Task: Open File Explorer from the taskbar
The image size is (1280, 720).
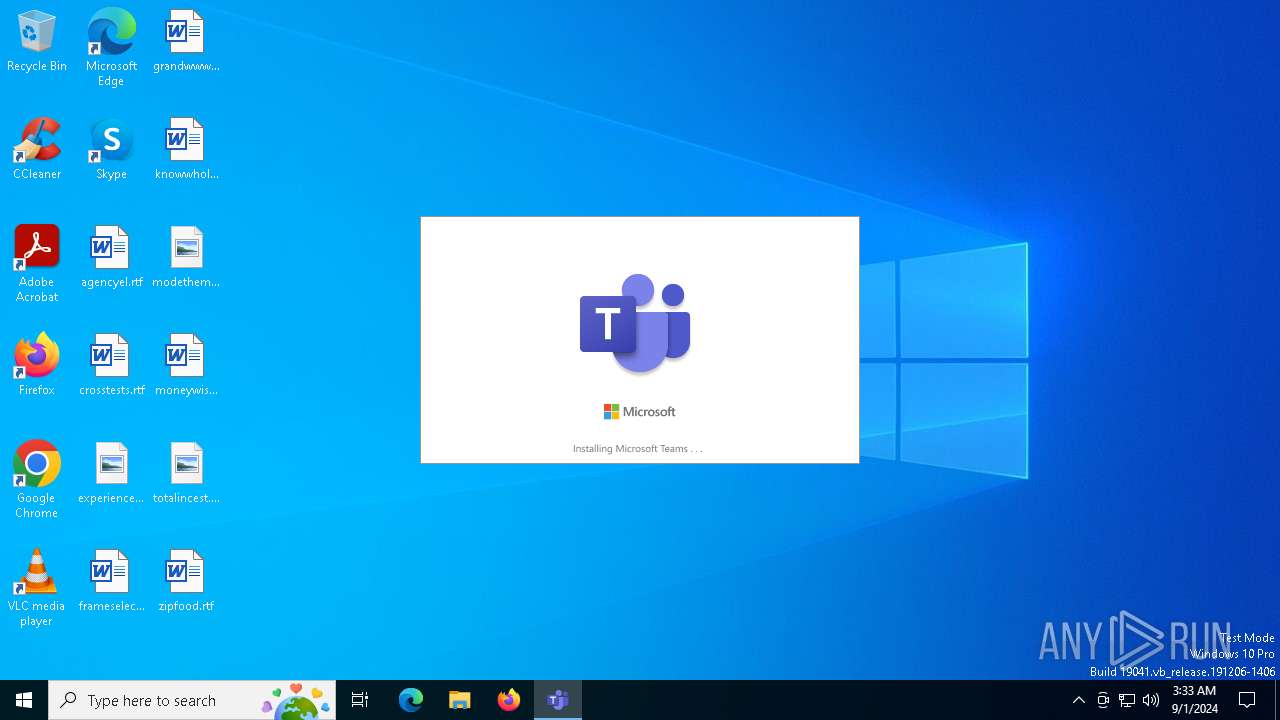Action: pyautogui.click(x=460, y=700)
